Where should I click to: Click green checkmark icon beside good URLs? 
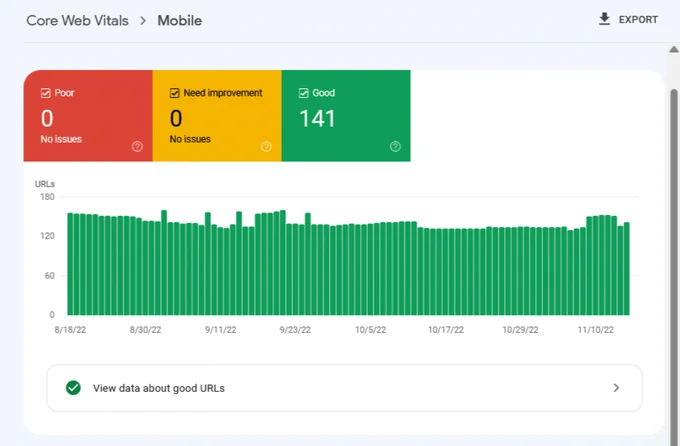tap(73, 388)
